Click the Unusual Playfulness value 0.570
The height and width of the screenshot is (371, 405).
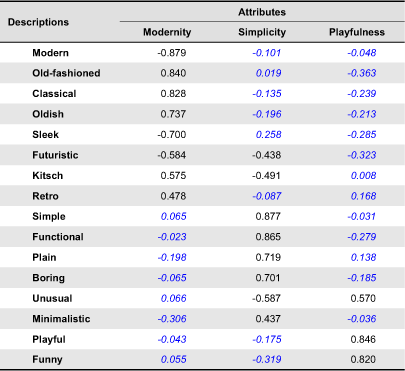[x=363, y=298]
